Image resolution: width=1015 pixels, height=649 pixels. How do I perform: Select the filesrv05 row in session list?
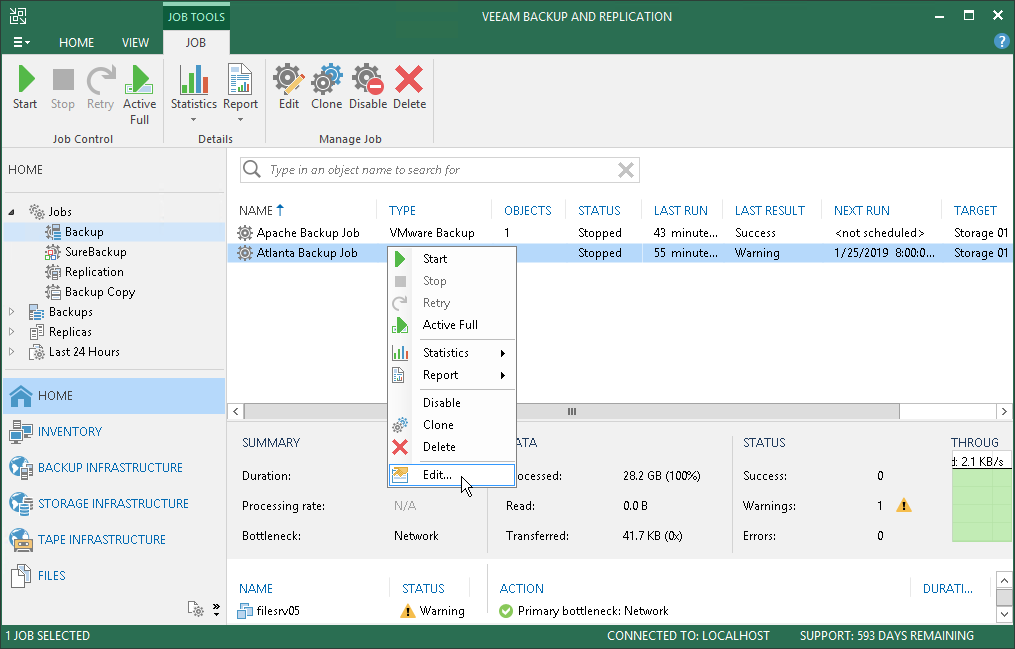[x=356, y=611]
